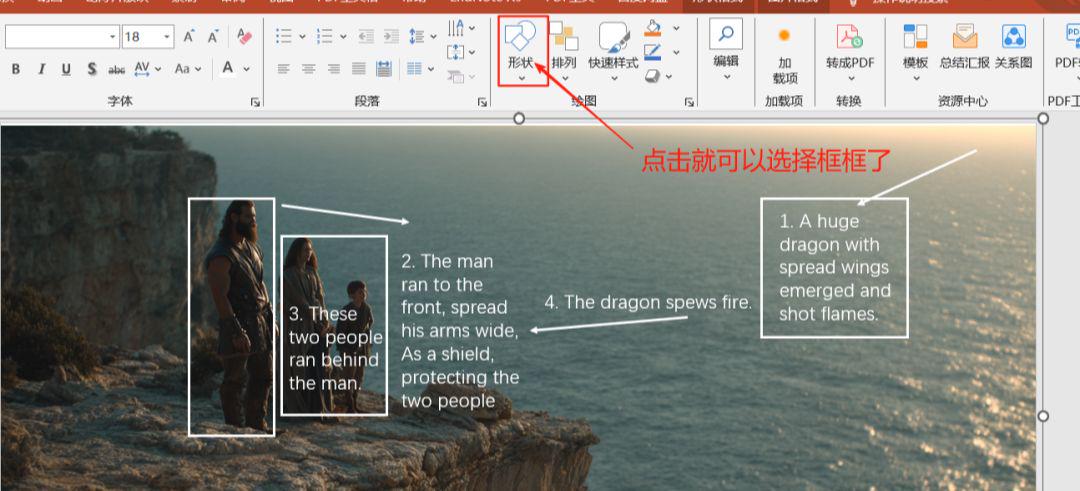Click the line spacing icon
This screenshot has width=1080, height=491.
coord(417,36)
